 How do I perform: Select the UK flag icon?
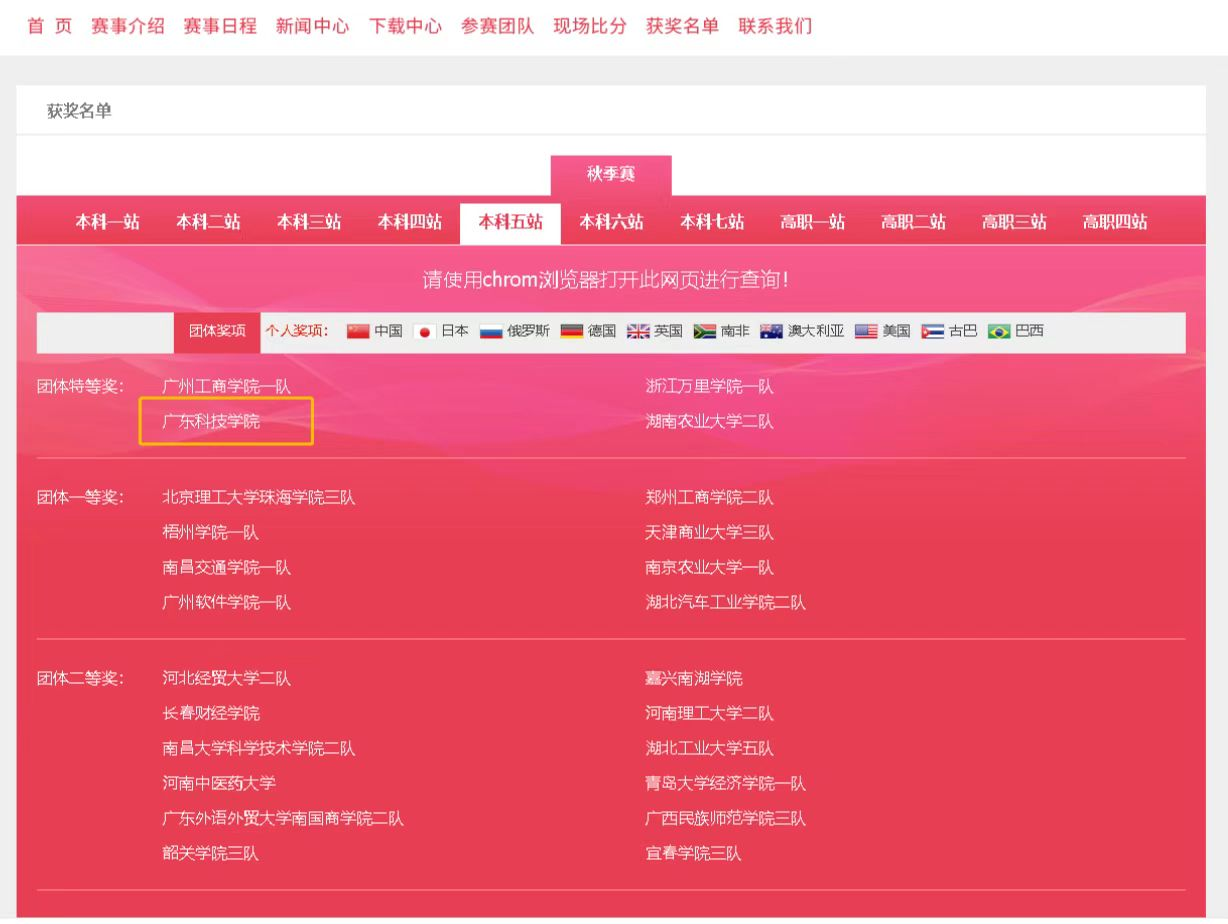click(638, 332)
